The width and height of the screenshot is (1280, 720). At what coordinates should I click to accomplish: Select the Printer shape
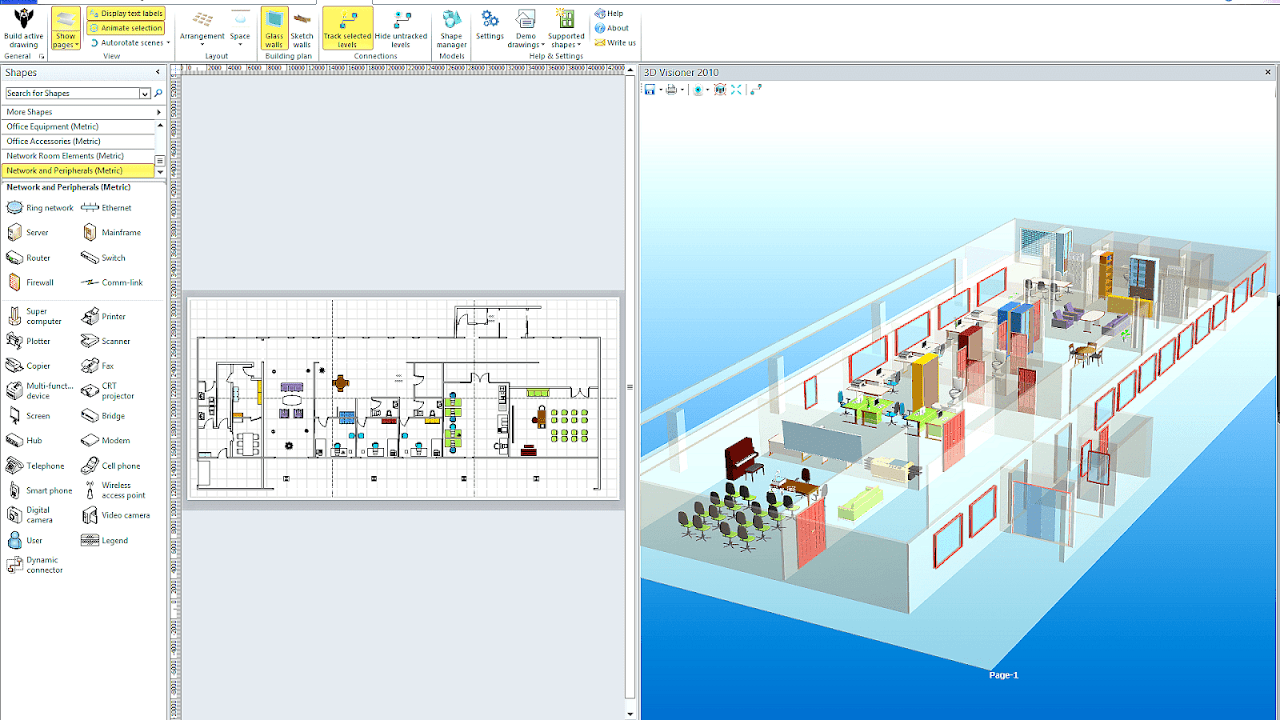tap(104, 316)
